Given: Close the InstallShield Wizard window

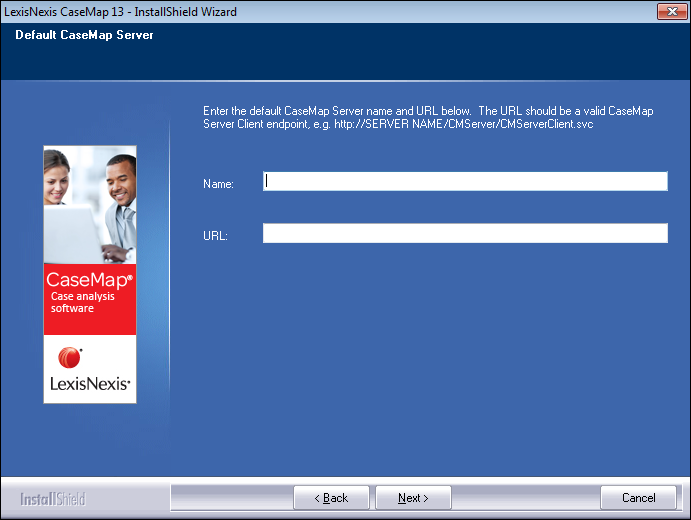Looking at the screenshot, I should pyautogui.click(x=669, y=11).
